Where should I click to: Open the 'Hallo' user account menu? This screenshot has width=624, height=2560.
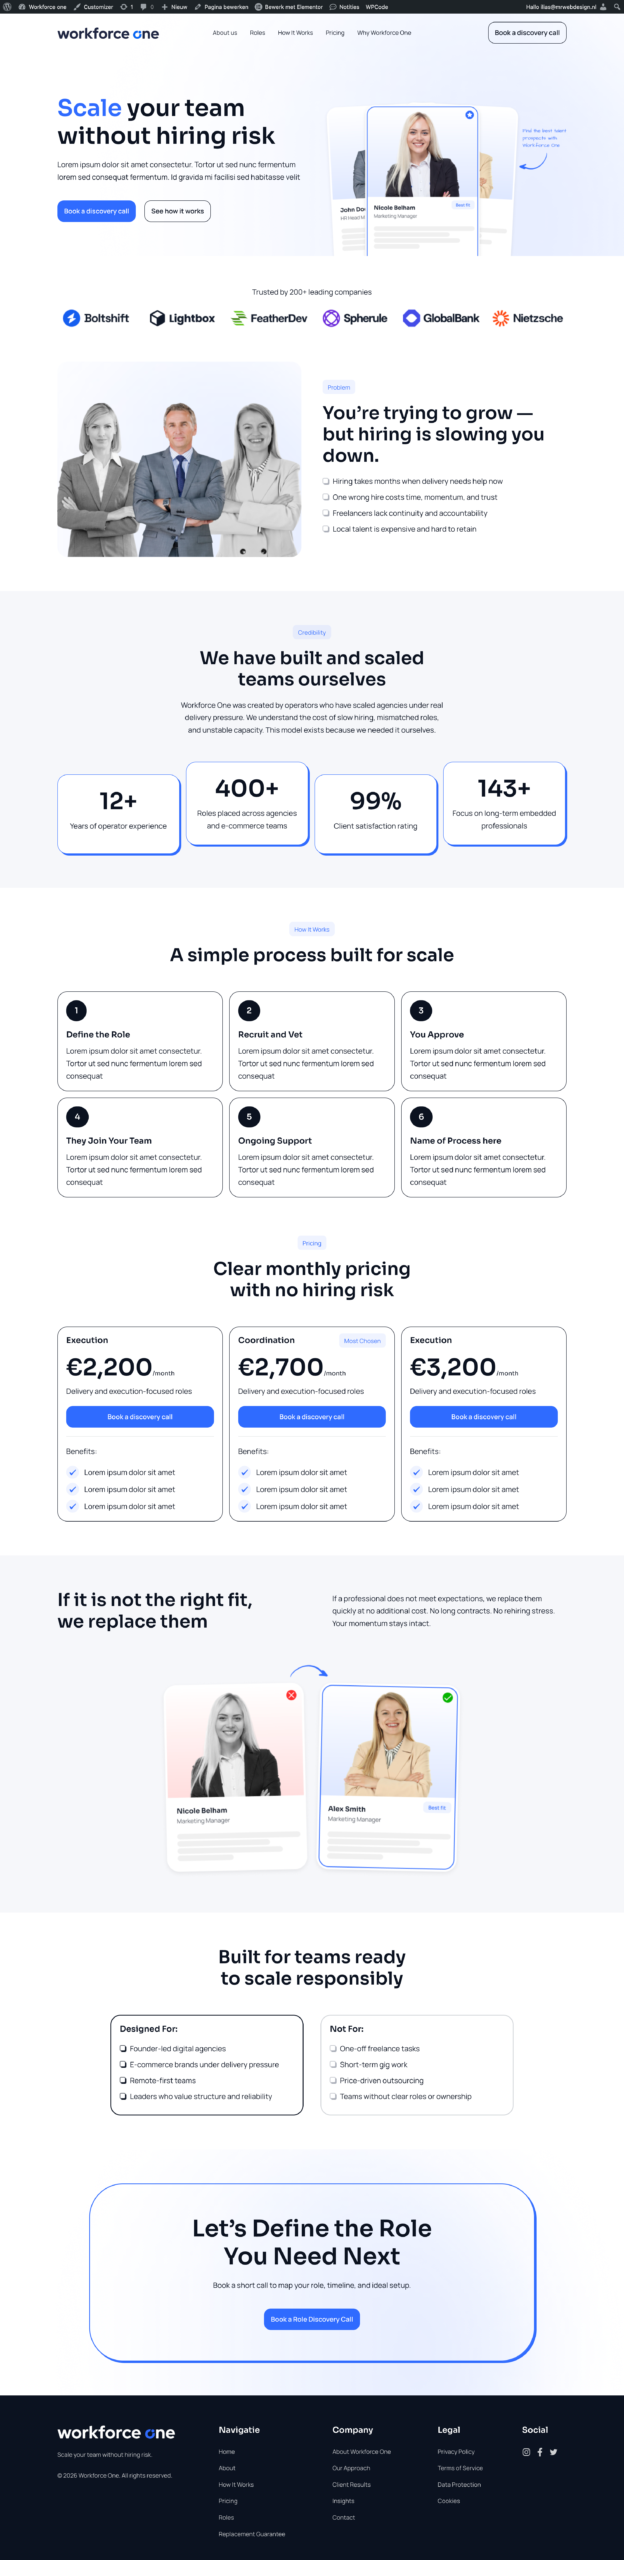click(x=560, y=6)
